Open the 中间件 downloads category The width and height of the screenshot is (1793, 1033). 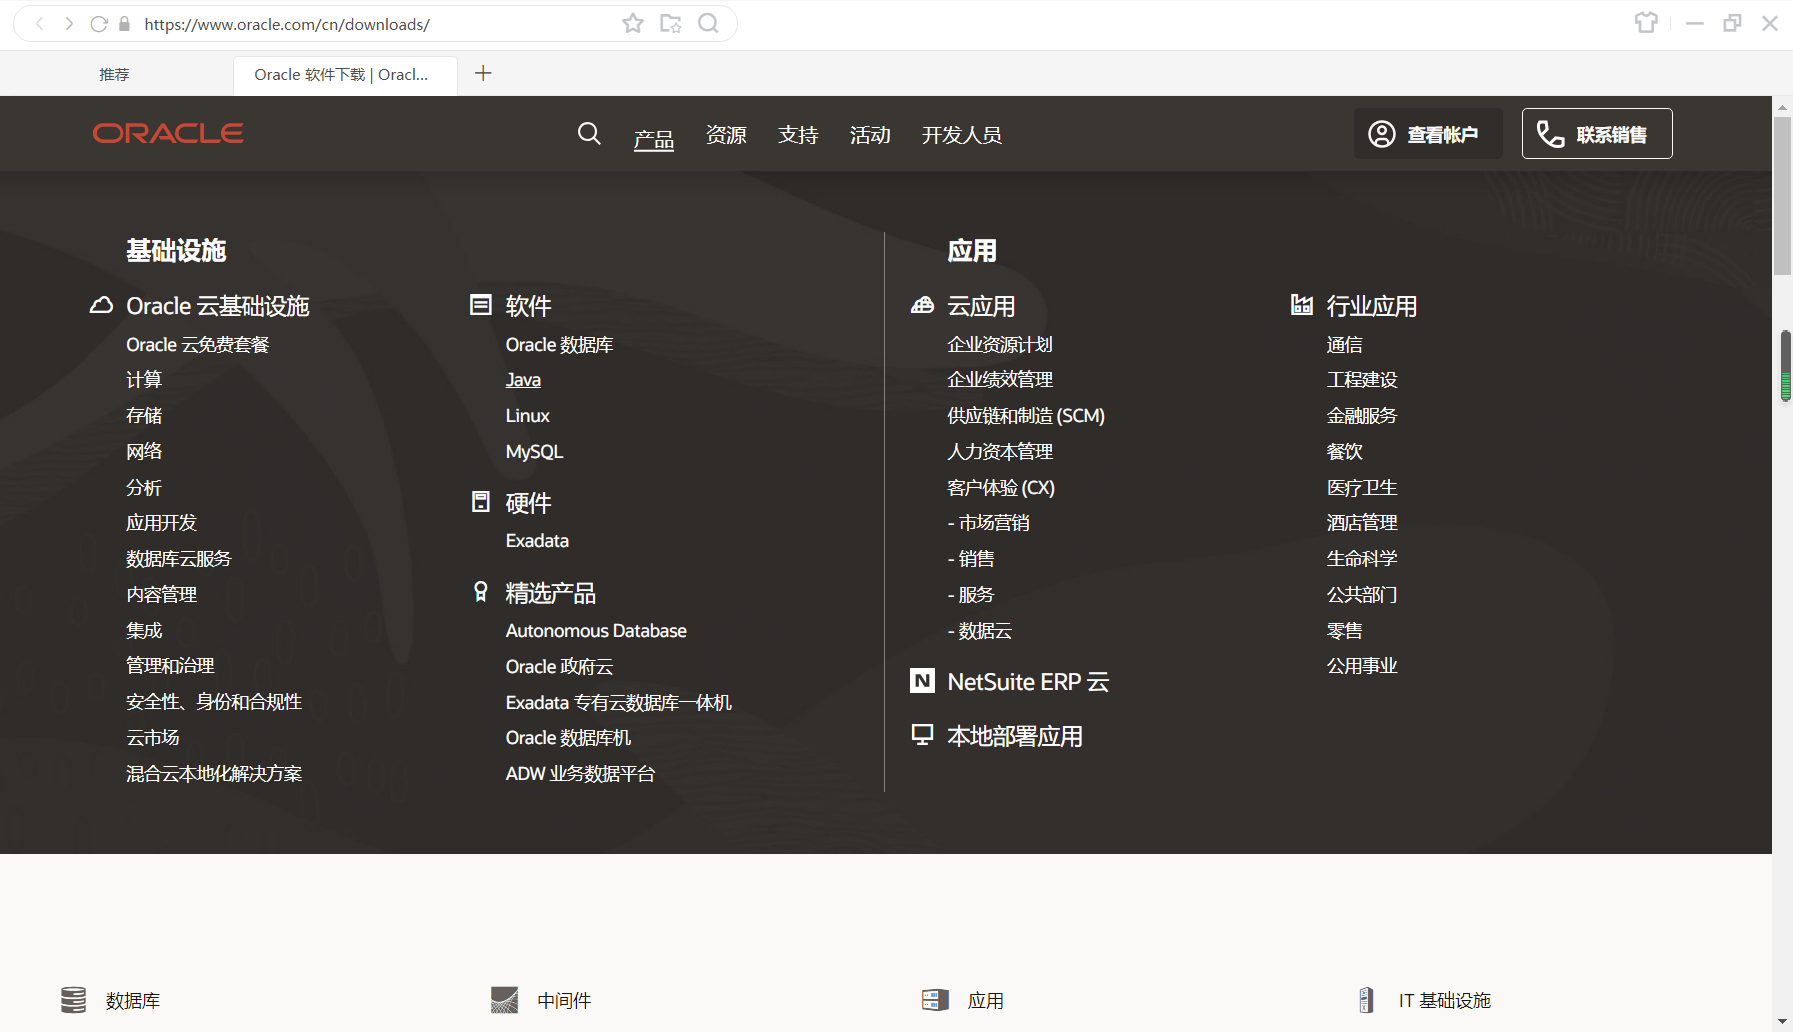coord(564,1001)
